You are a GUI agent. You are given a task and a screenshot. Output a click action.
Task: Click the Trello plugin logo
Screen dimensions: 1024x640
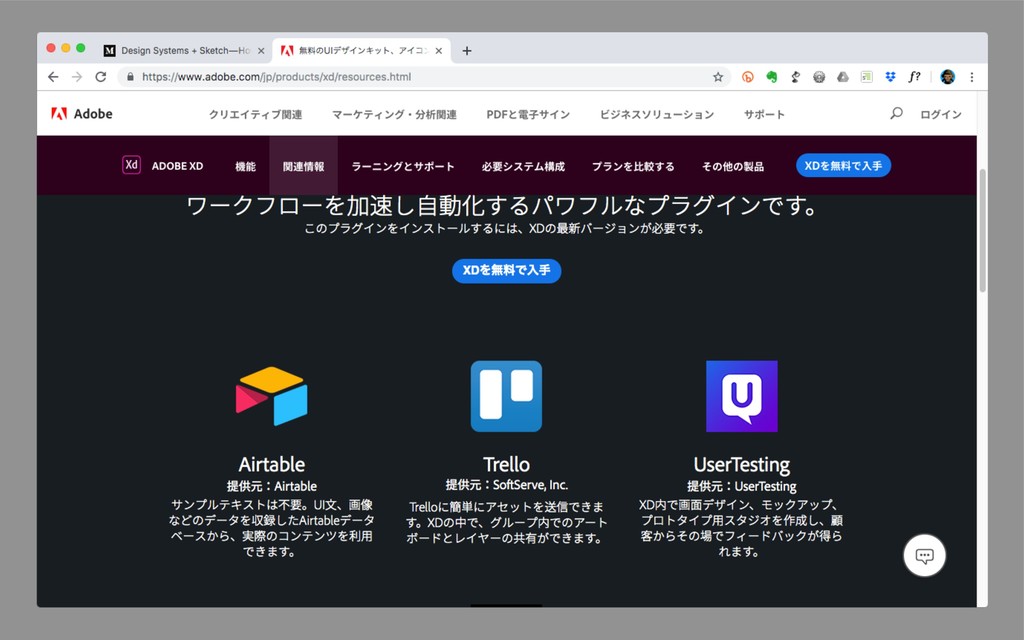[506, 396]
